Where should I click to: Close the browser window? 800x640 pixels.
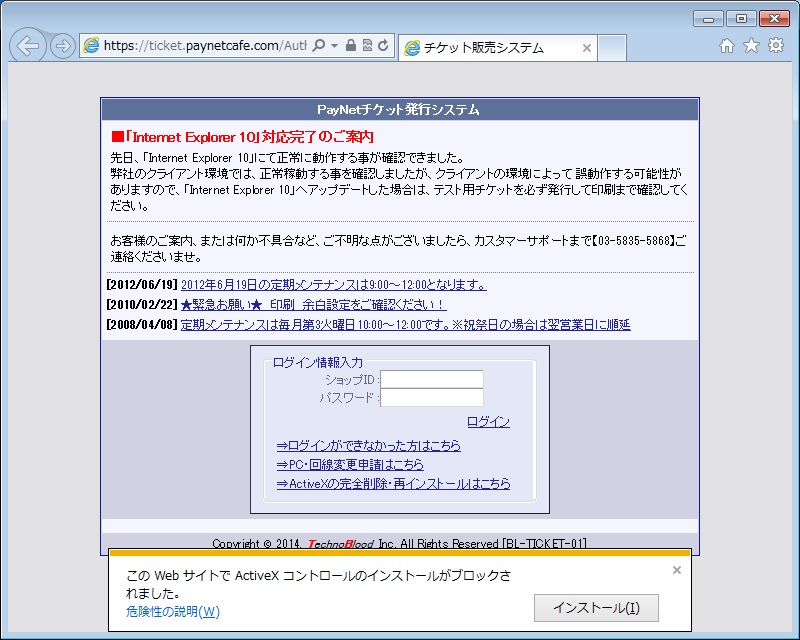click(x=774, y=19)
